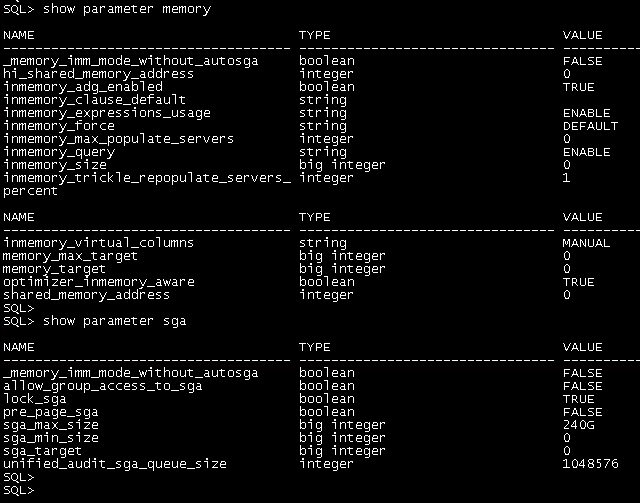640x503 pixels.
Task: Select the sga_min_size parameter name
Action: tap(50, 438)
